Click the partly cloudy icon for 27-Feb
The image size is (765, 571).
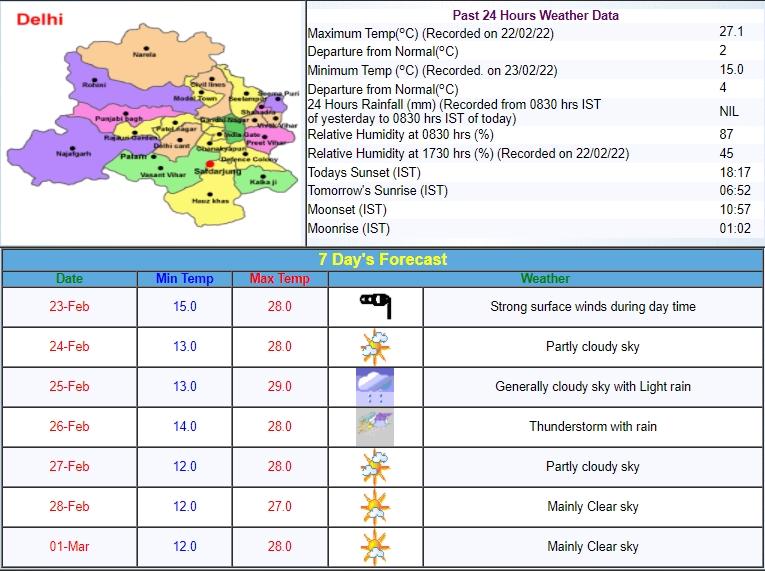[375, 467]
